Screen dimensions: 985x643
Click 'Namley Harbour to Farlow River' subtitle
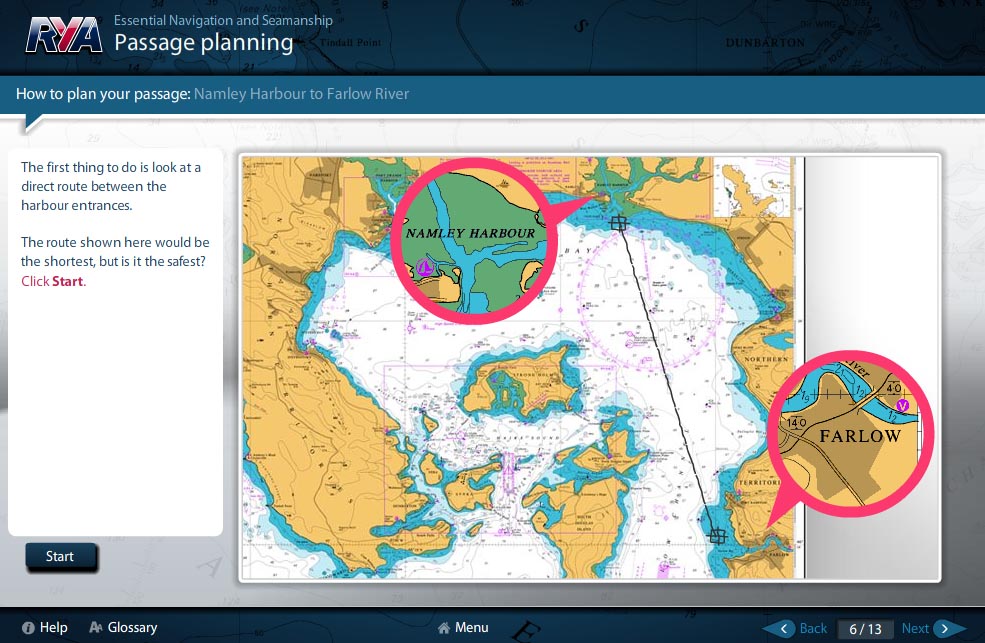tap(302, 94)
